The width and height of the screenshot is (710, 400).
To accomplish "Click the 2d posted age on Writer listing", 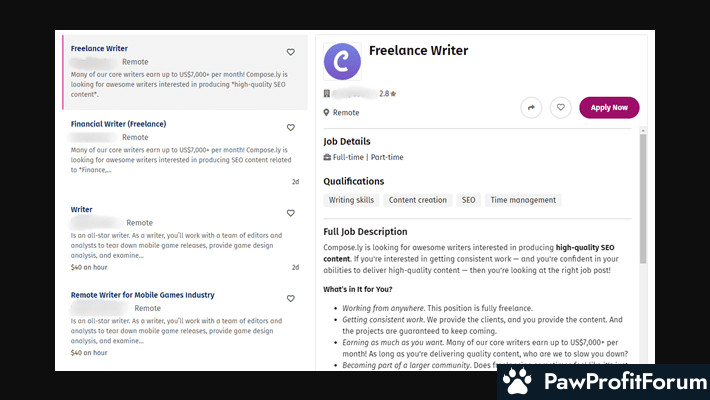I will click(x=295, y=267).
